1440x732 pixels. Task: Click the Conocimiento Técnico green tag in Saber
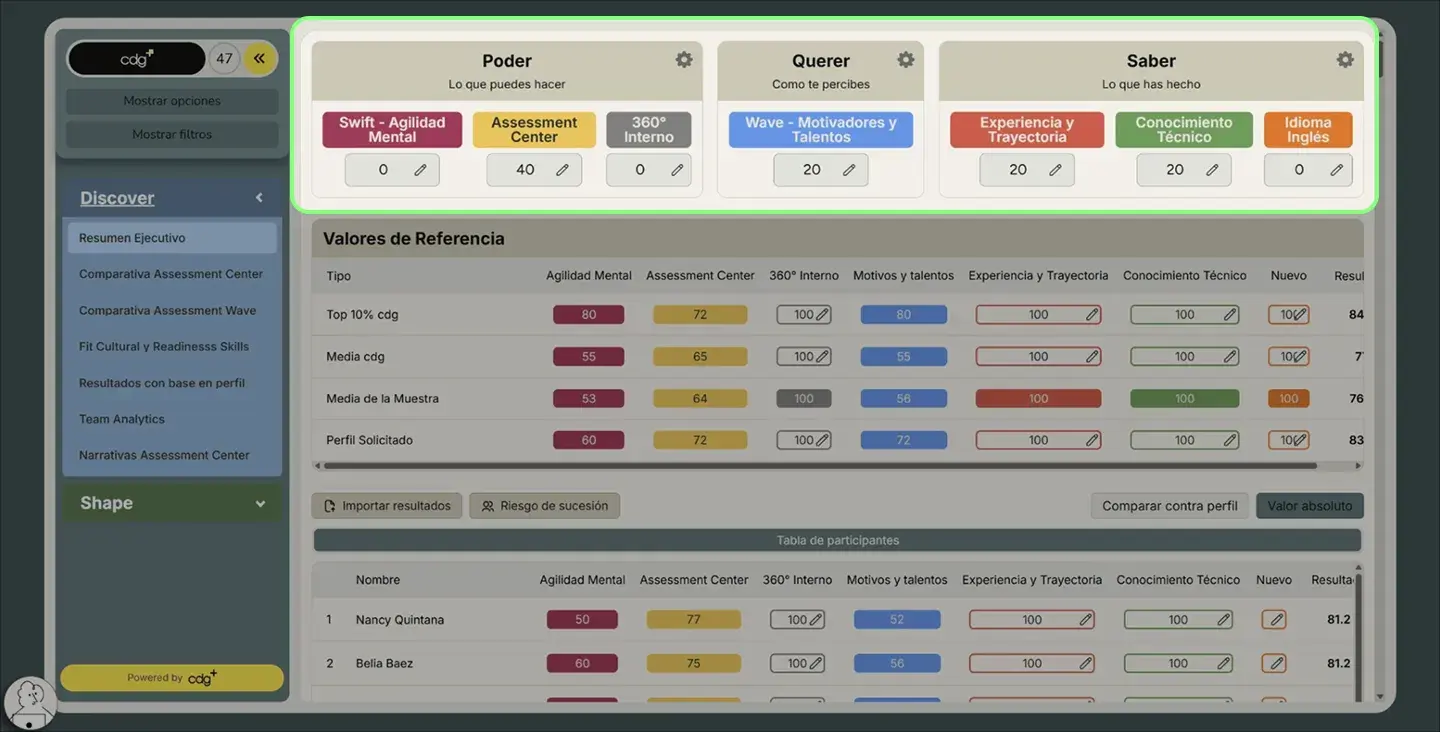(x=1184, y=130)
